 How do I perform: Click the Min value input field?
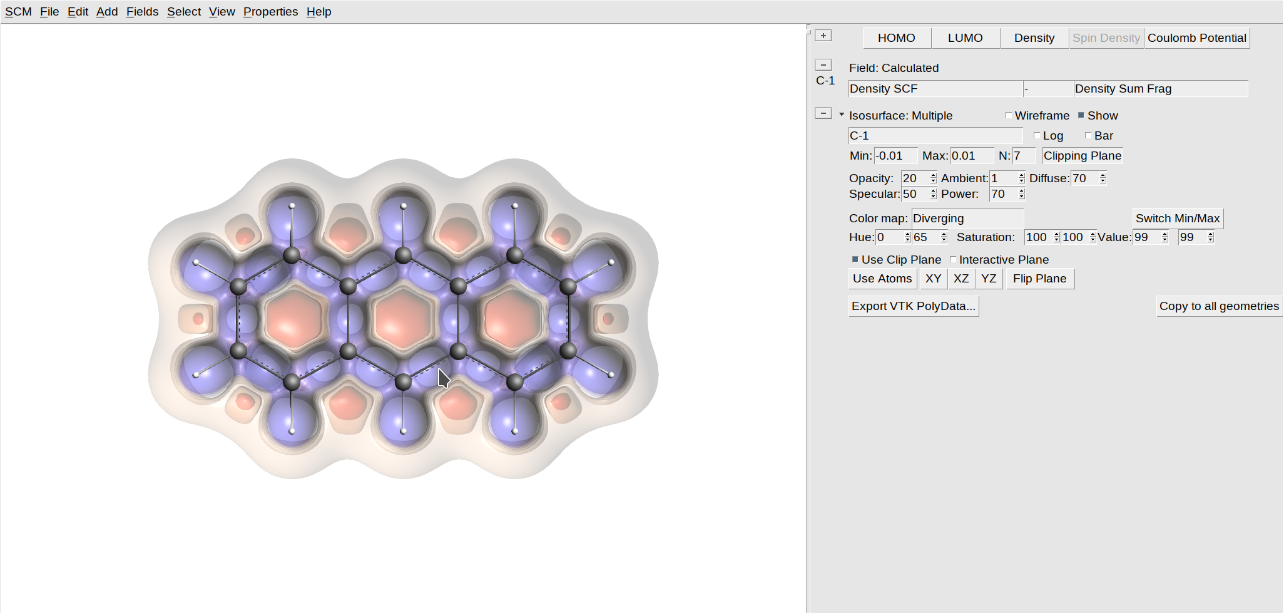(894, 155)
